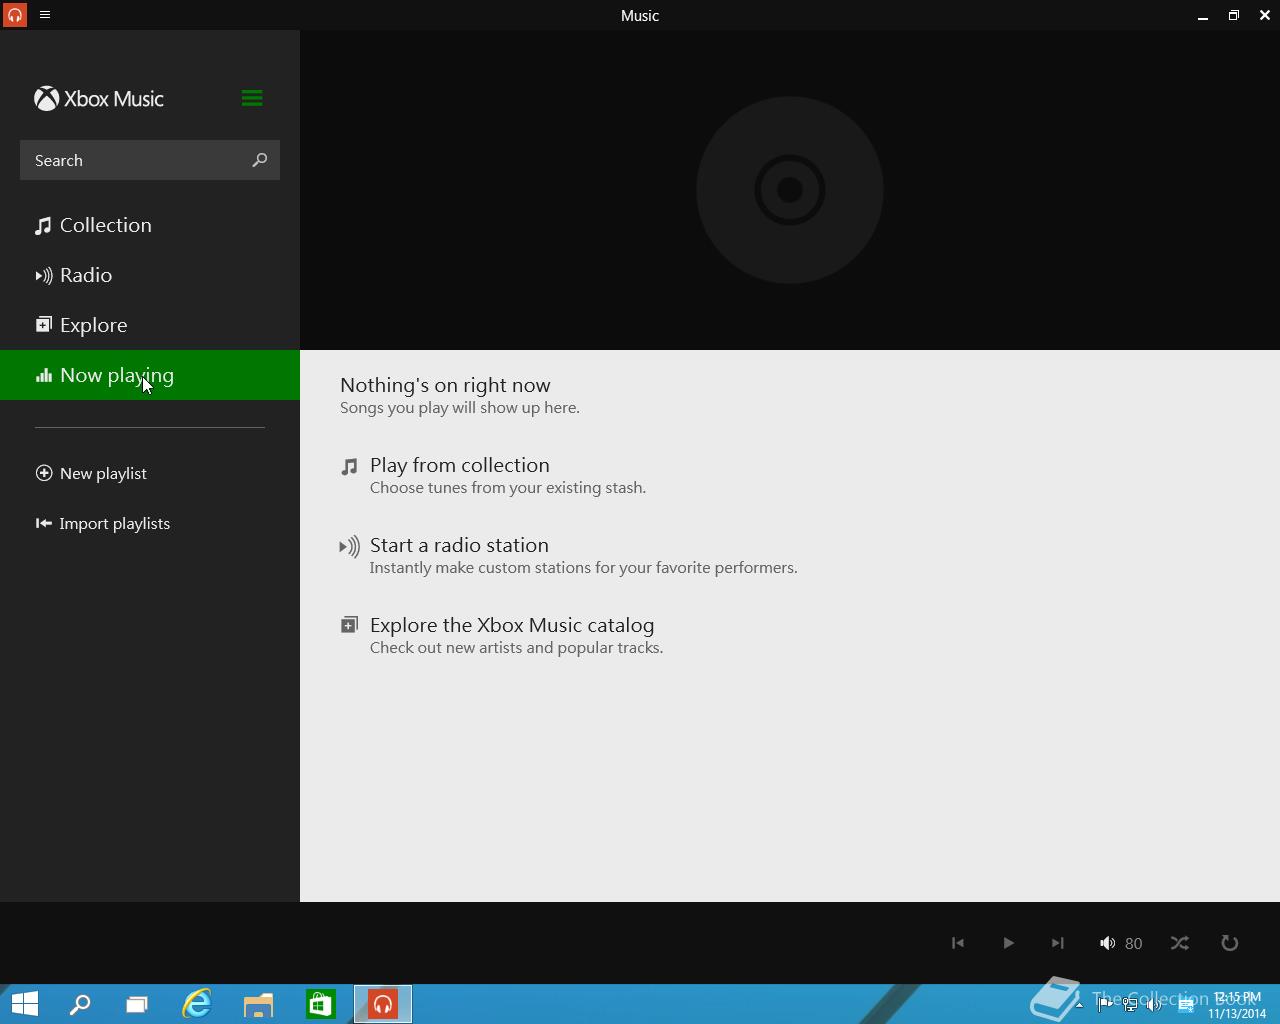Image resolution: width=1280 pixels, height=1024 pixels.
Task: Click the magnifier icon in the Search box
Action: 260,160
